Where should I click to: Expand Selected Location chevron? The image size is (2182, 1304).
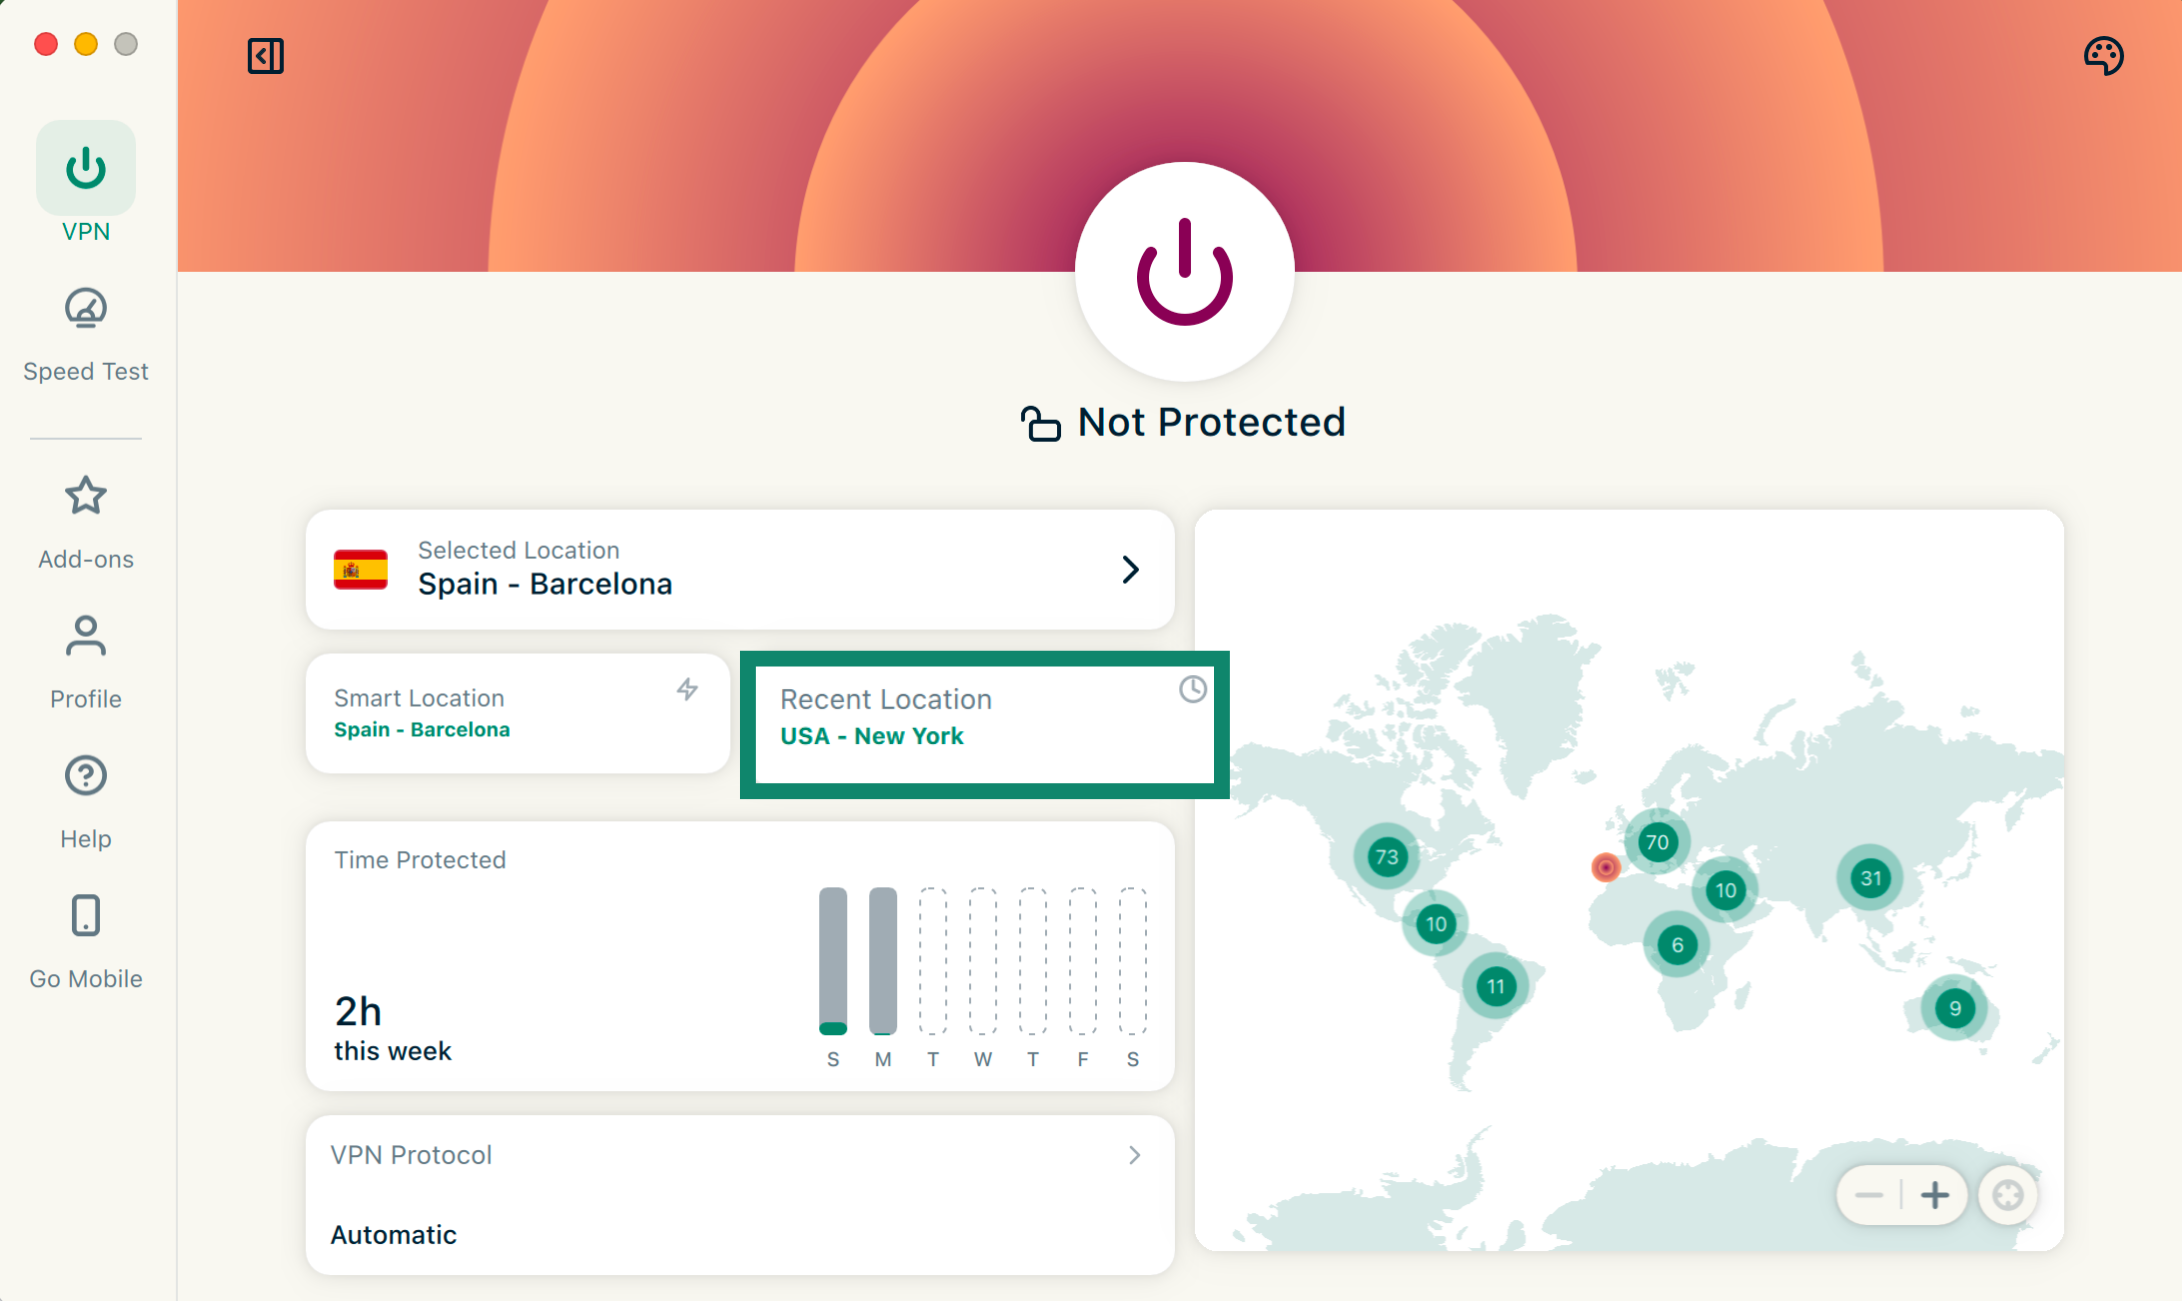[x=1130, y=570]
